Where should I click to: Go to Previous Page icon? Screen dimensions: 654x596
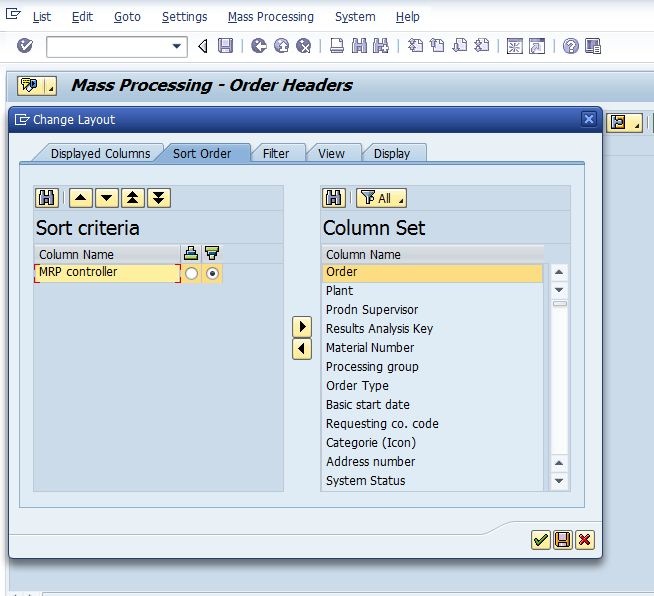click(x=437, y=45)
